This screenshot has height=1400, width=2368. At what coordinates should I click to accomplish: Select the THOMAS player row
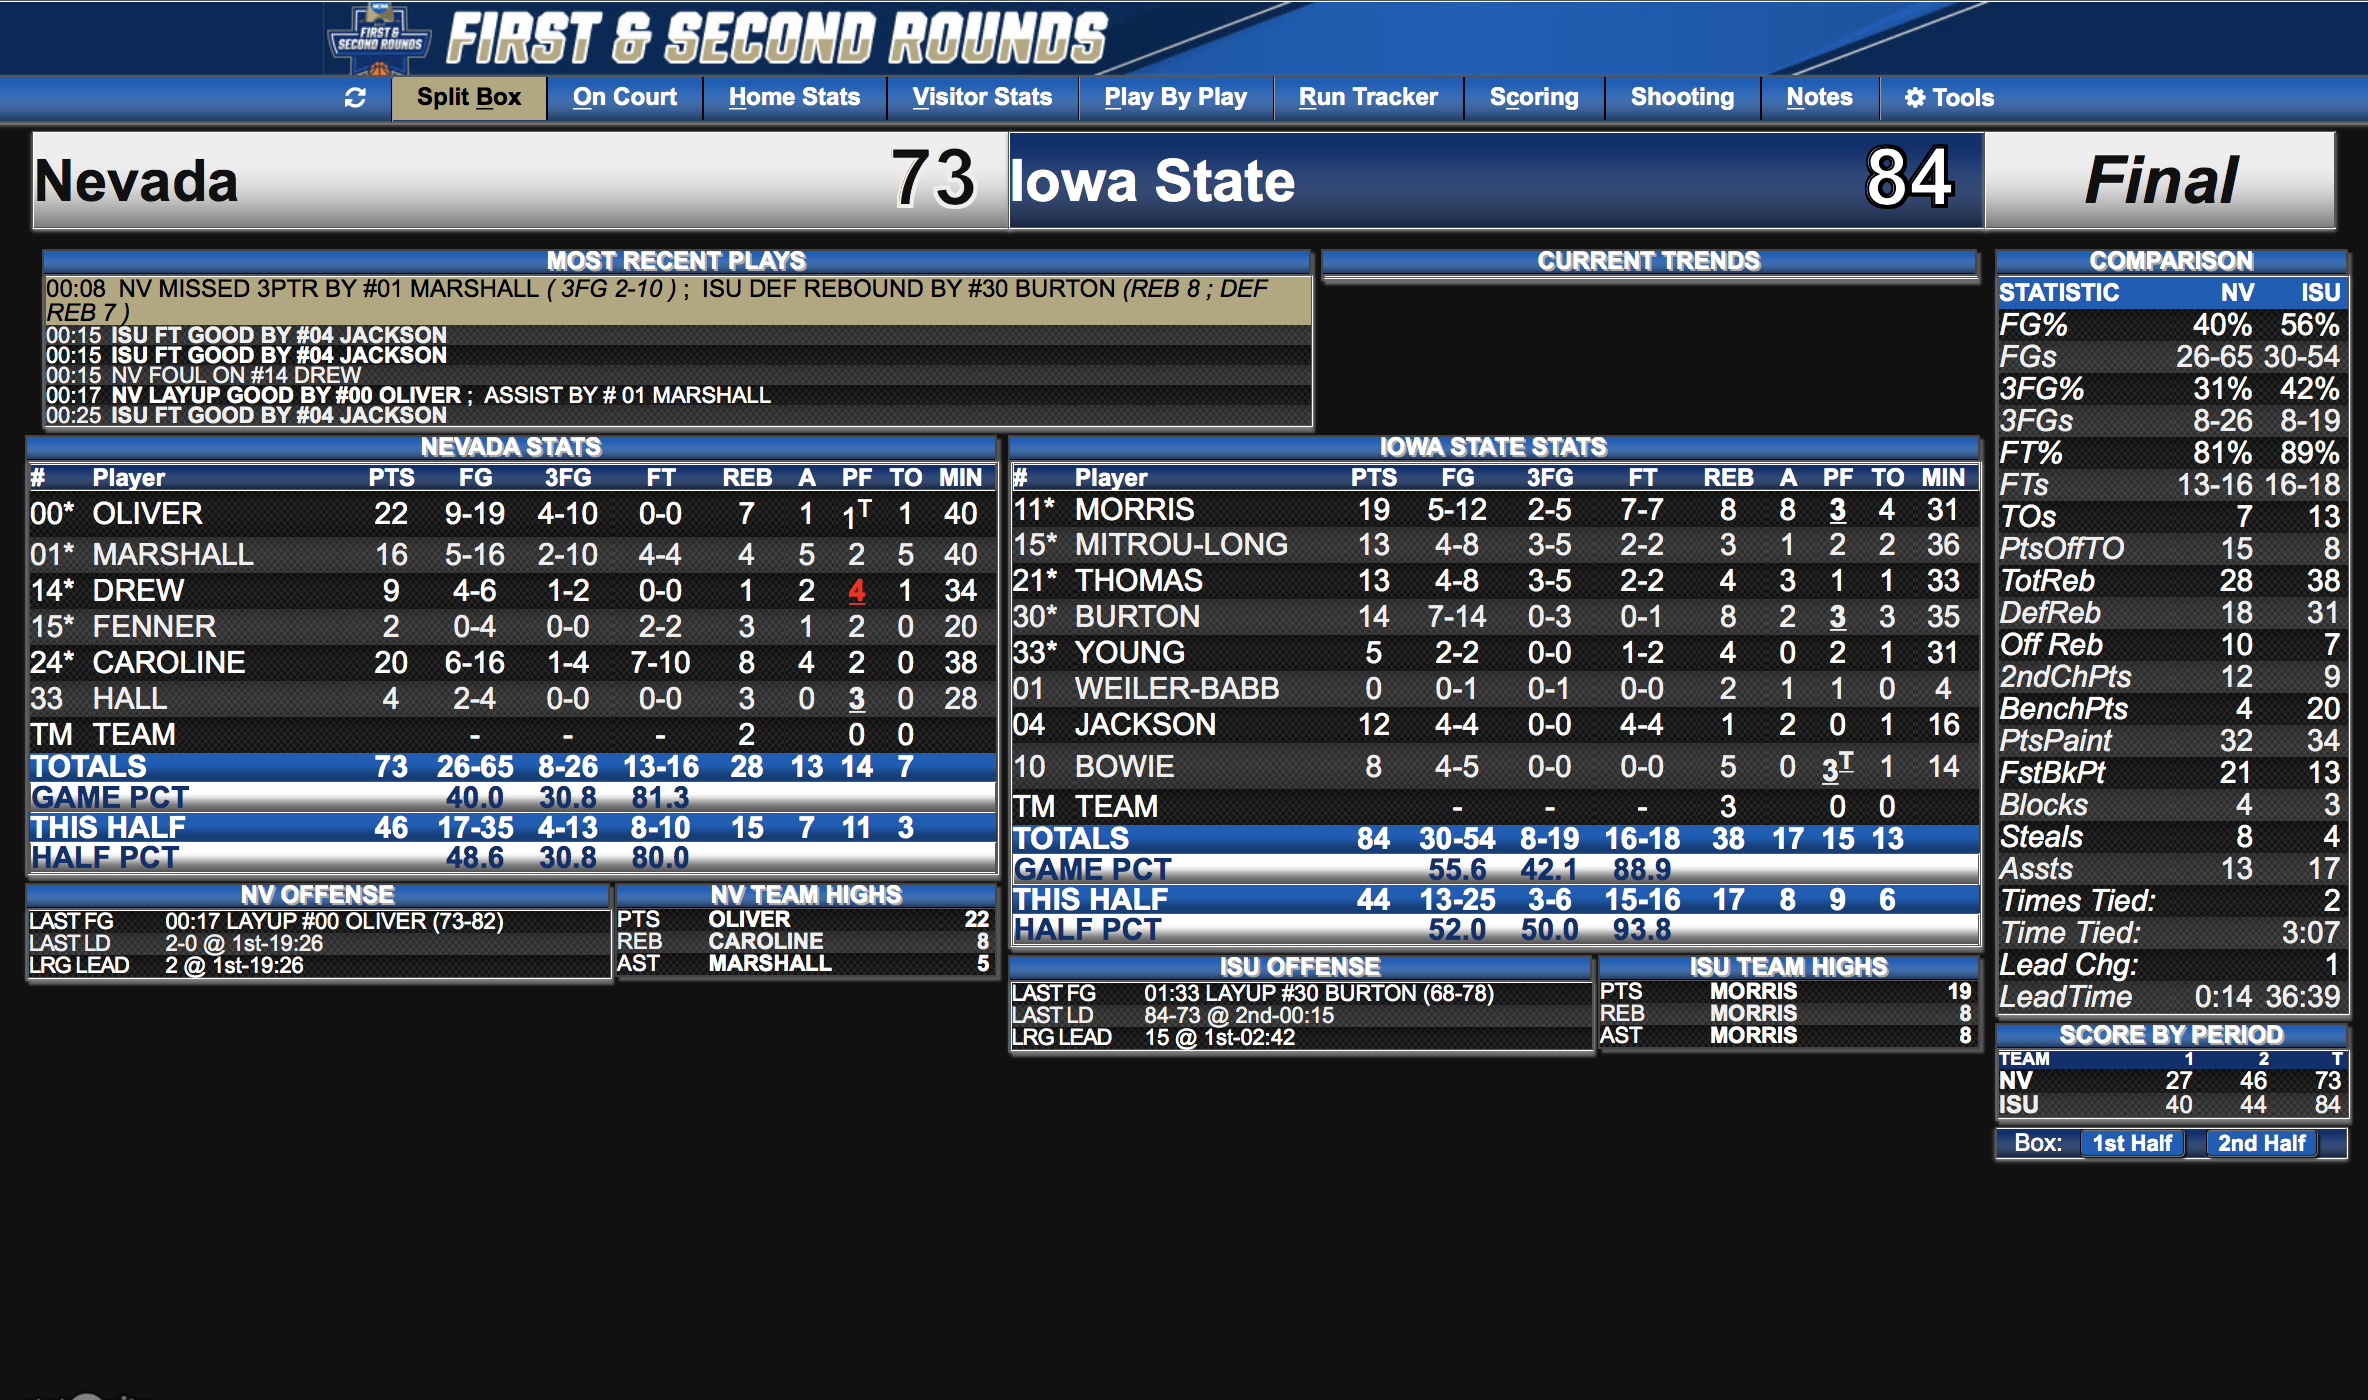[x=1494, y=581]
